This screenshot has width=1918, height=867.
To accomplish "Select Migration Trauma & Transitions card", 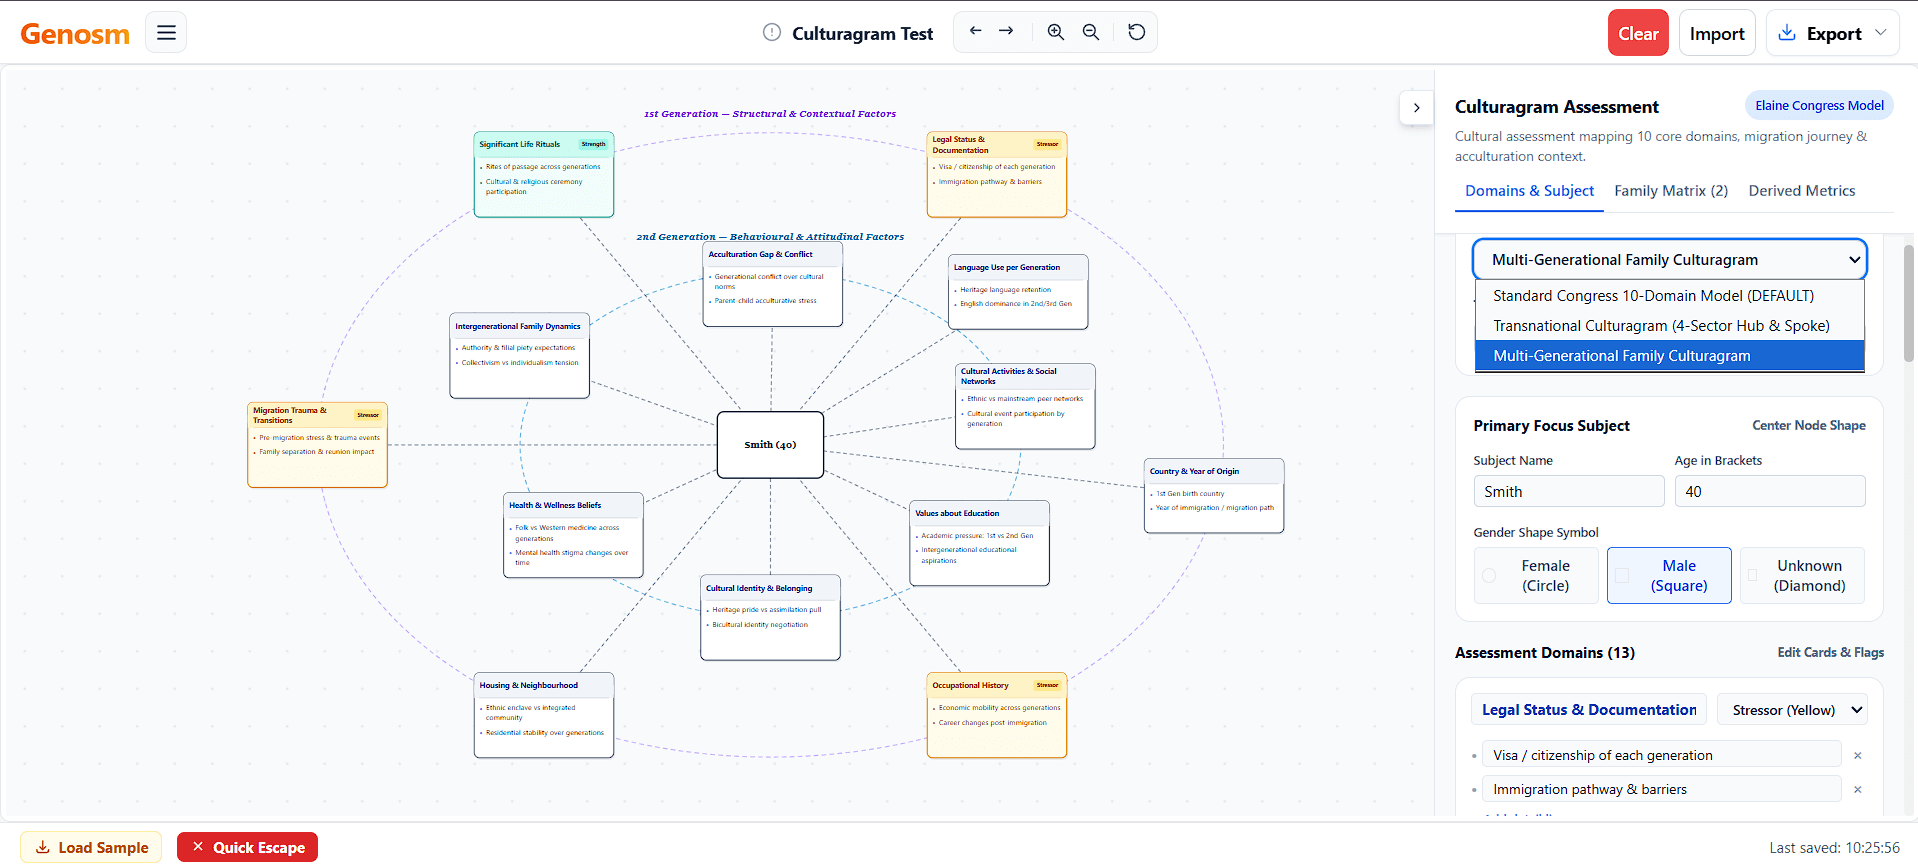I will click(317, 445).
